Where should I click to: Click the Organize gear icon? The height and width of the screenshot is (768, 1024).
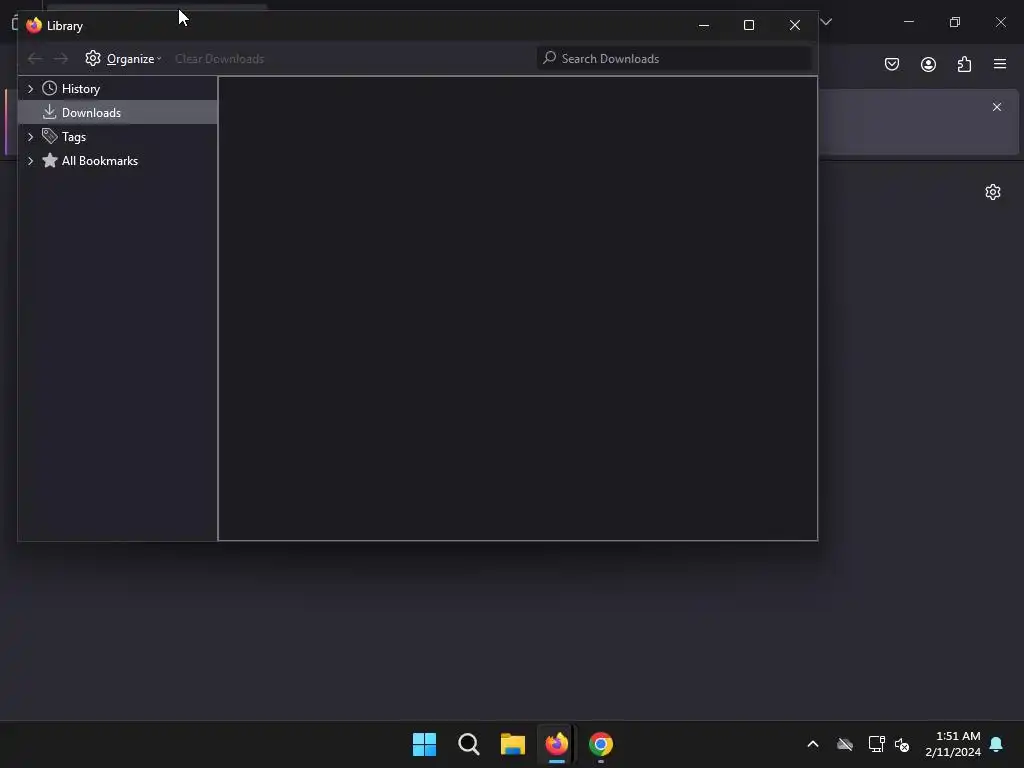(x=93, y=58)
